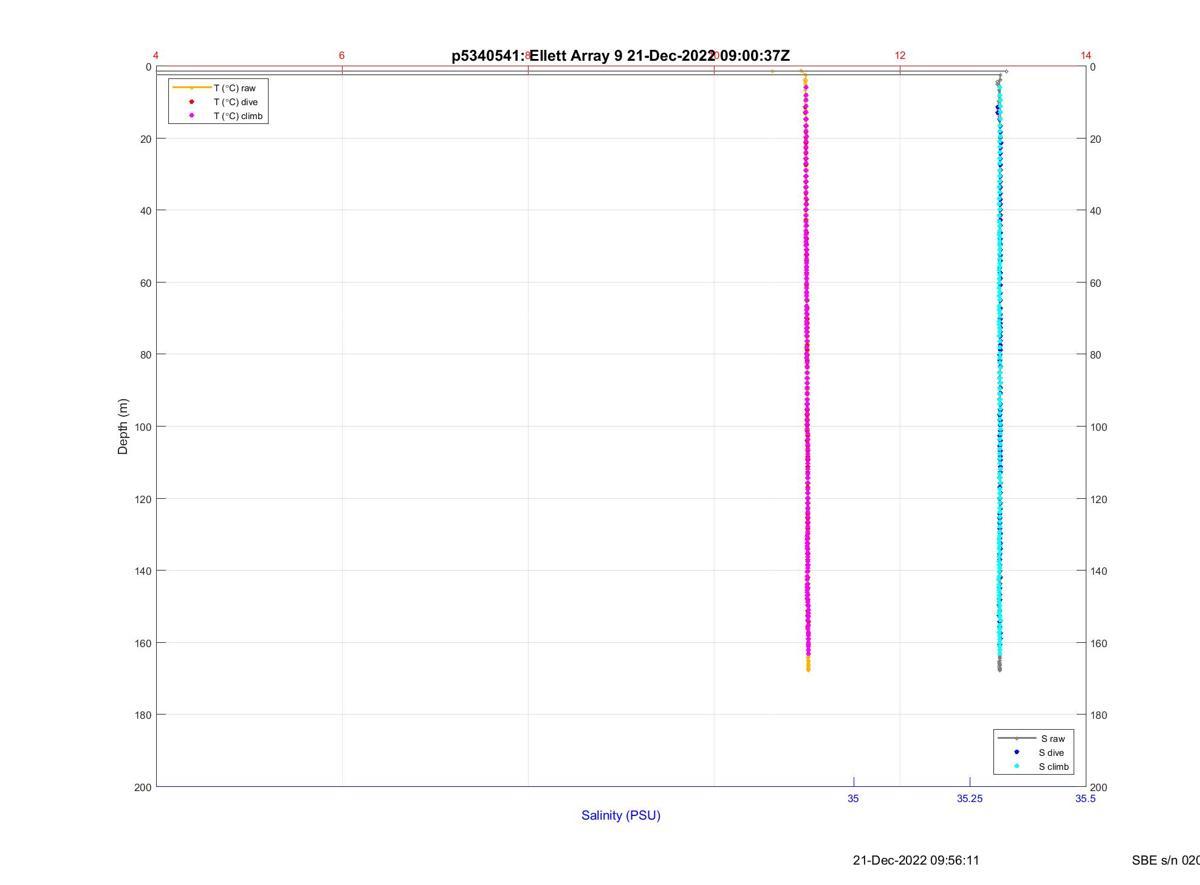Click the right depth axis tick label 20
Screen dimensions: 1200x885
click(1096, 139)
